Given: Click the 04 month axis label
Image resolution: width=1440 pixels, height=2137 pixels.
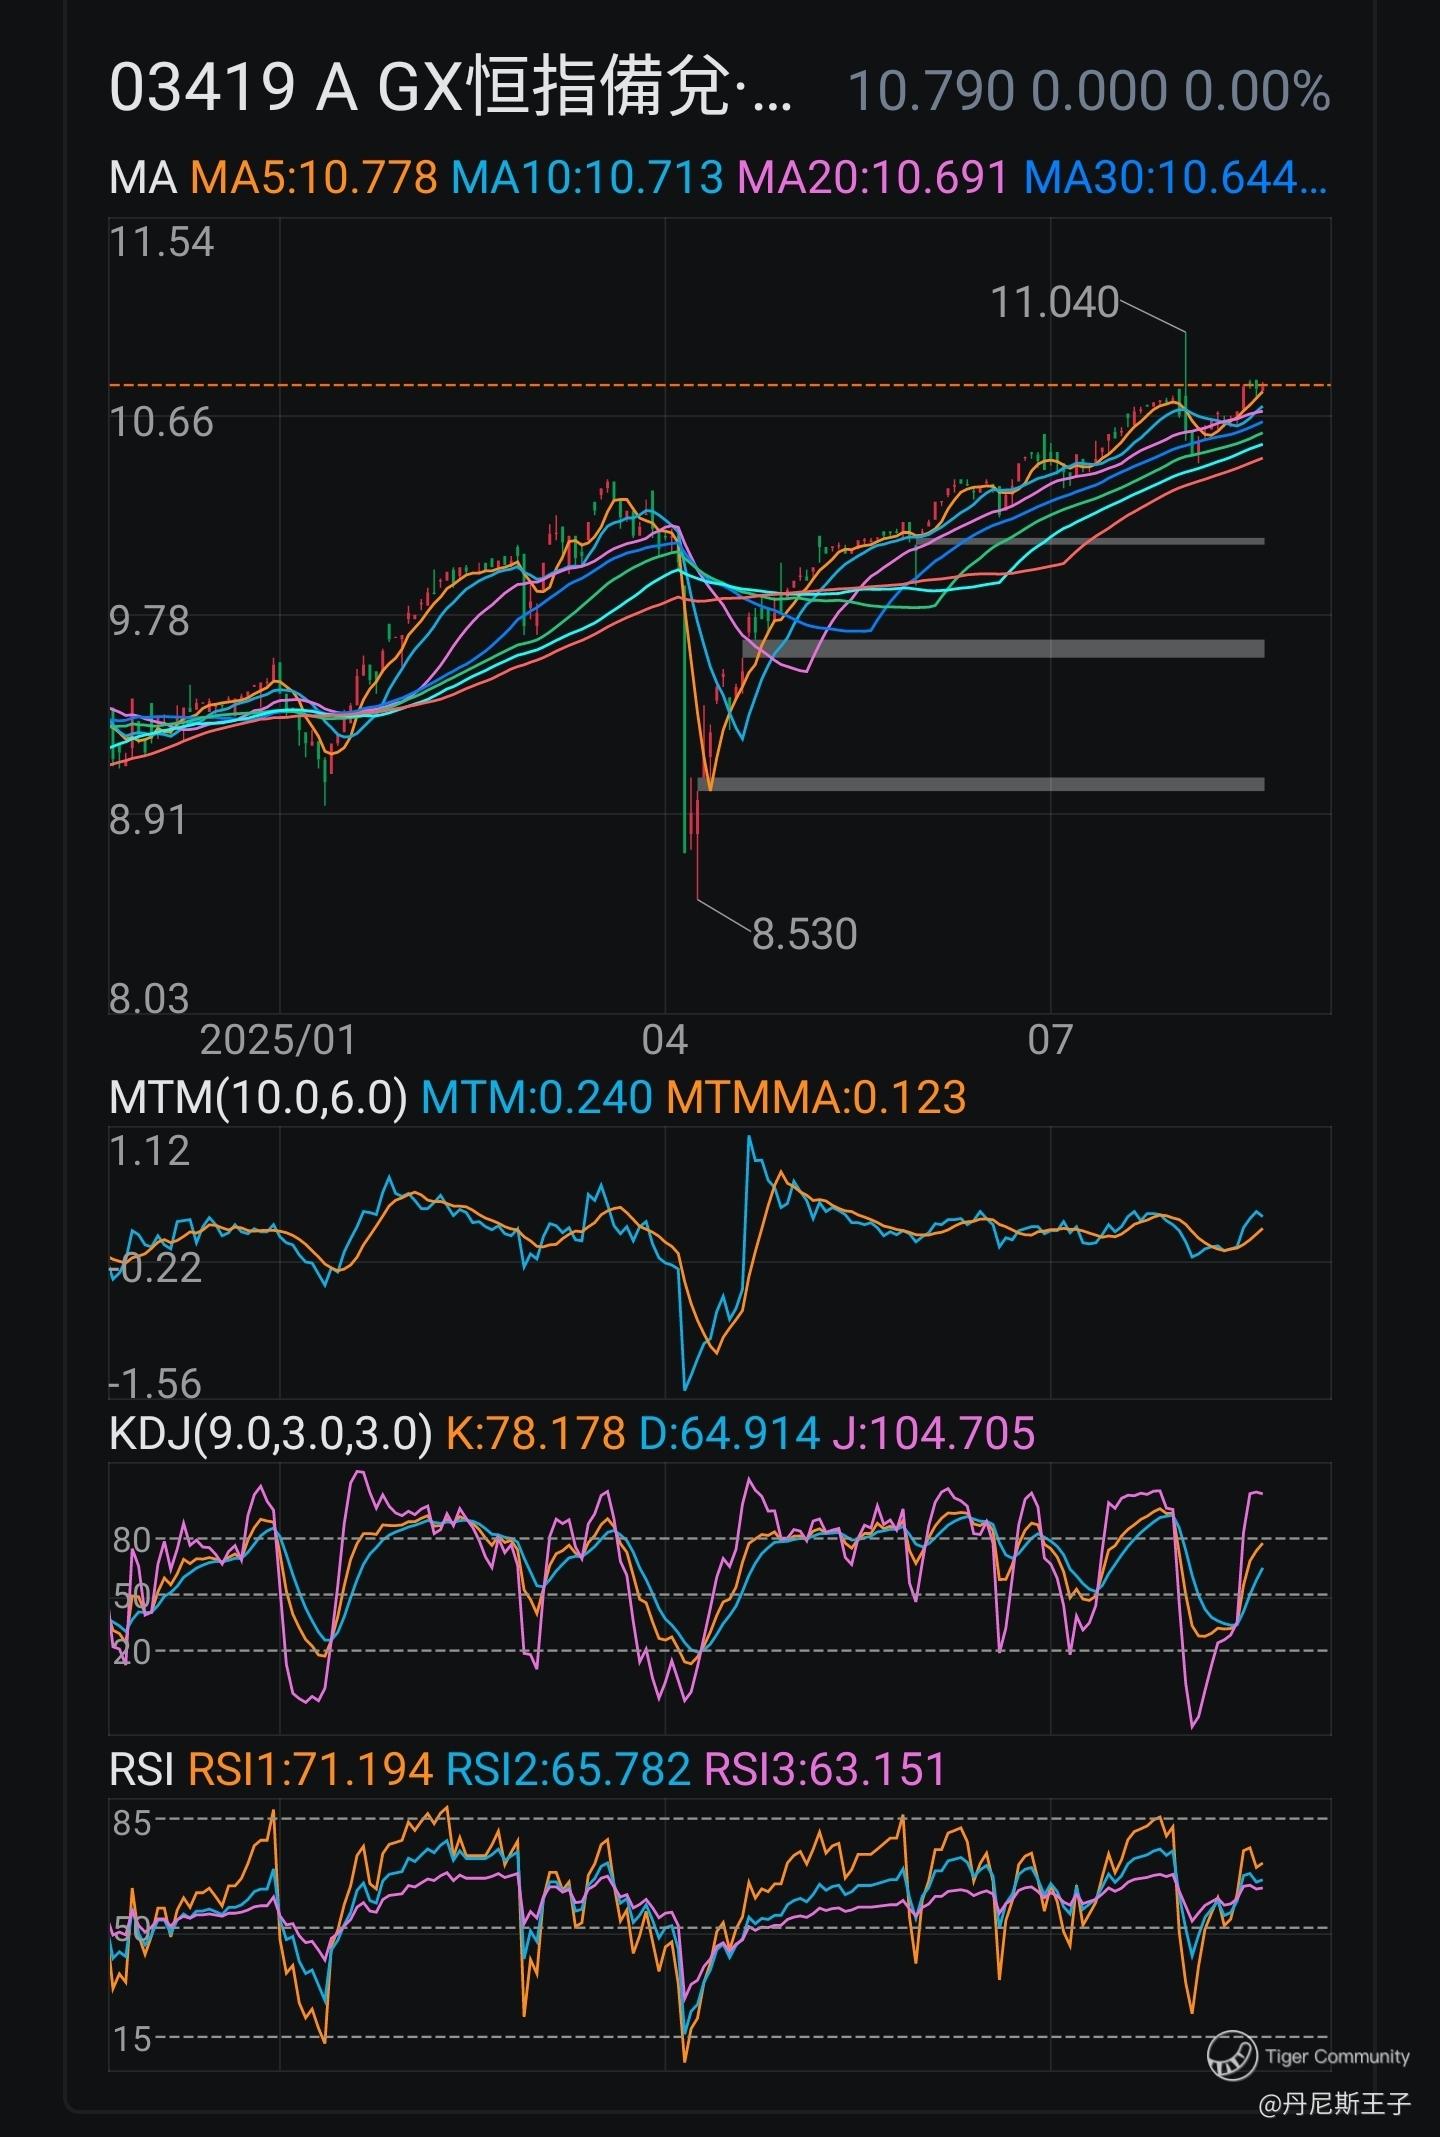Looking at the screenshot, I should coord(665,1040).
